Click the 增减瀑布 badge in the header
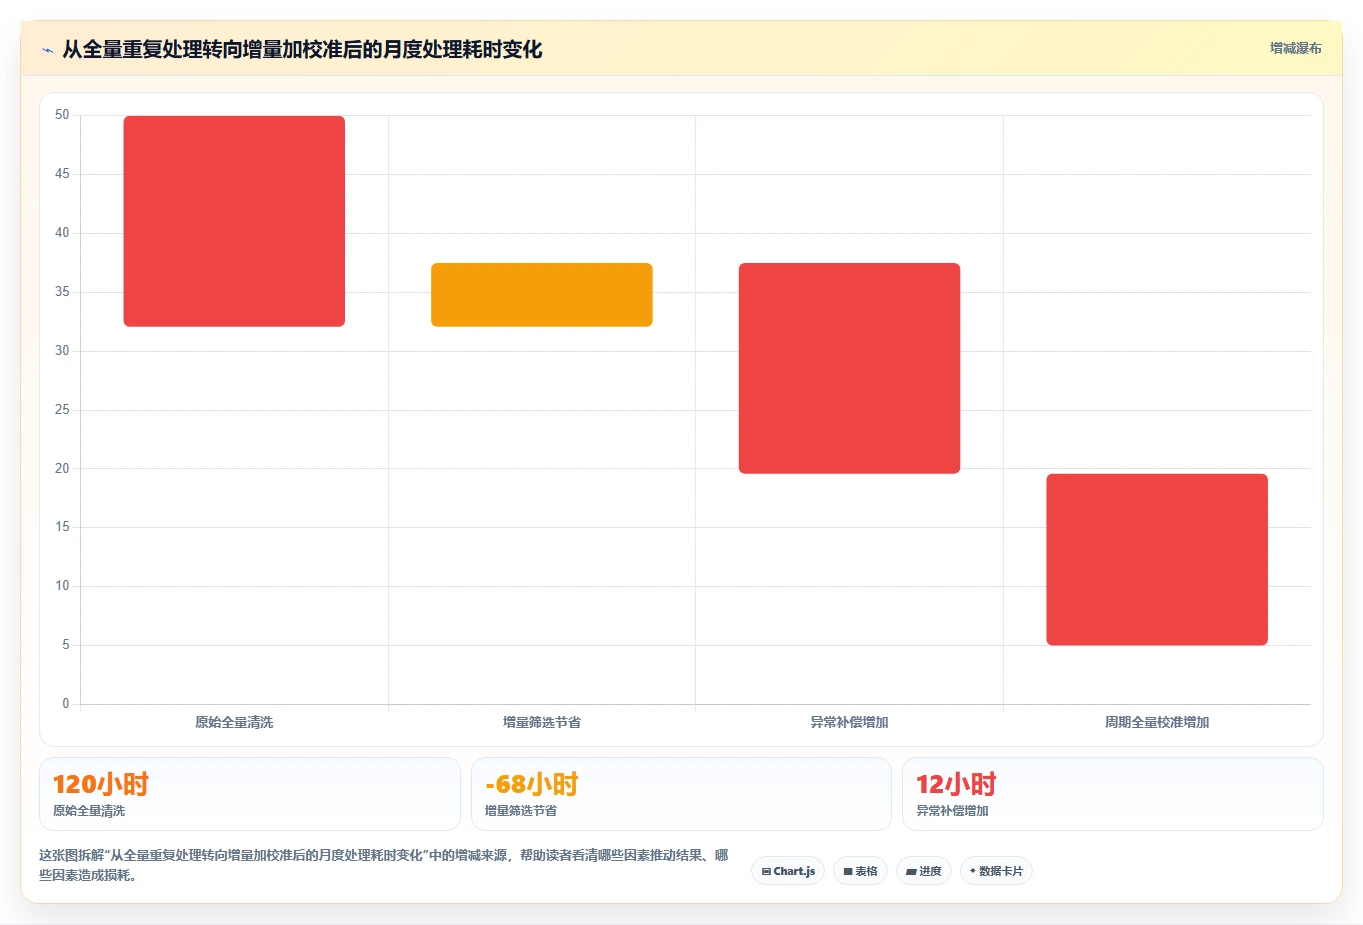The width and height of the screenshot is (1363, 925). tap(1295, 48)
